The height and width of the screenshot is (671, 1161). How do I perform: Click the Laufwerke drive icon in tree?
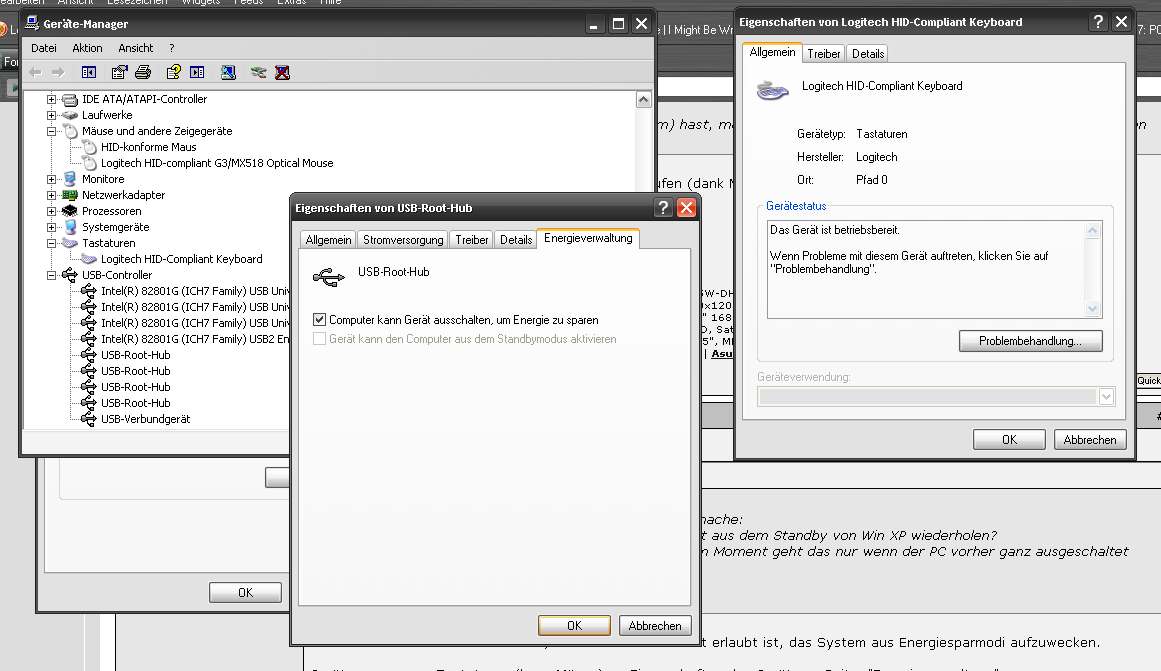[70, 115]
